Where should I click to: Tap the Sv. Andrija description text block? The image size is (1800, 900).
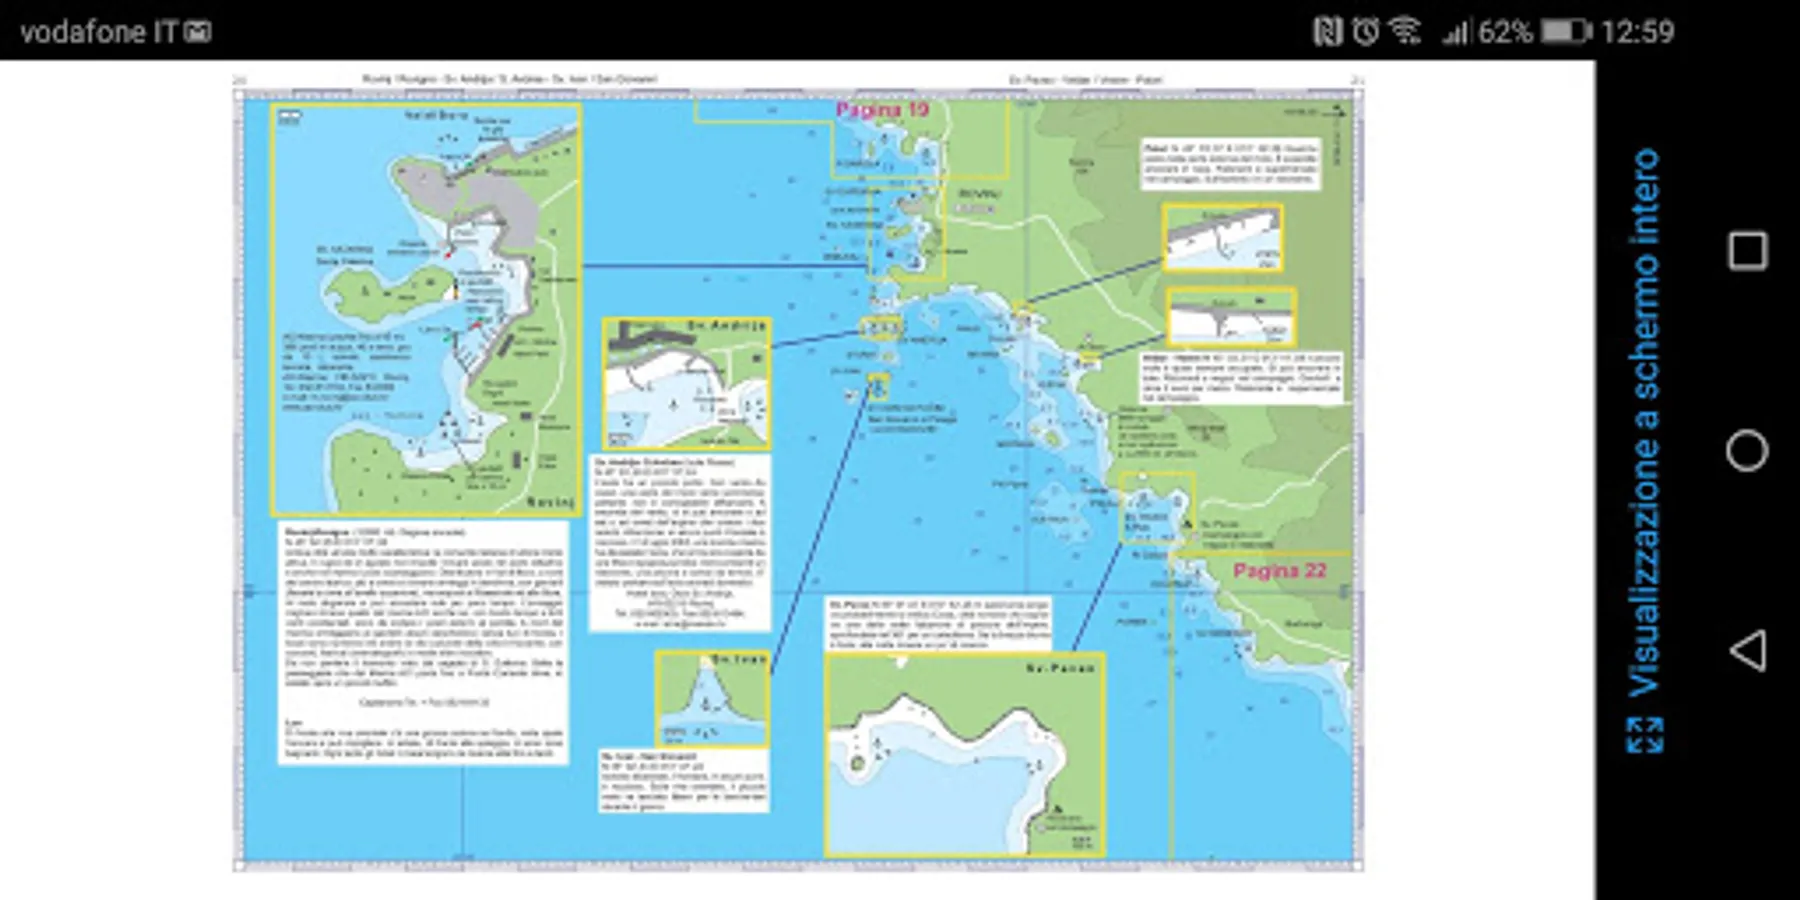pos(680,543)
